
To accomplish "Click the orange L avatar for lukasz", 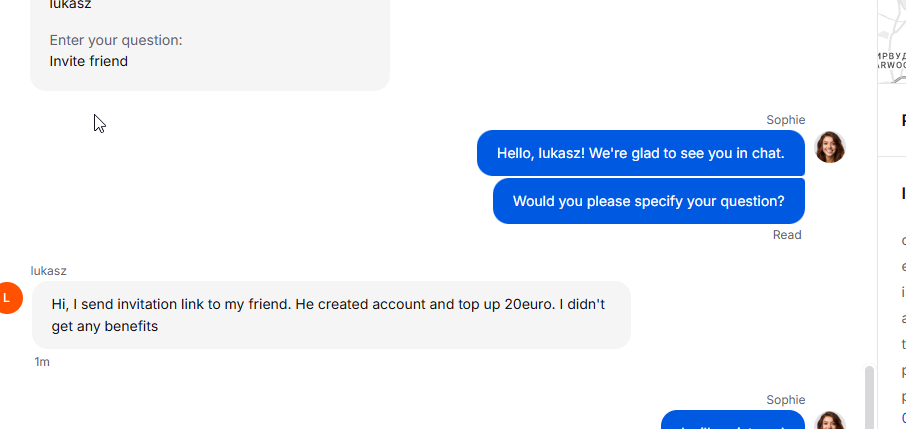I will click(x=8, y=298).
